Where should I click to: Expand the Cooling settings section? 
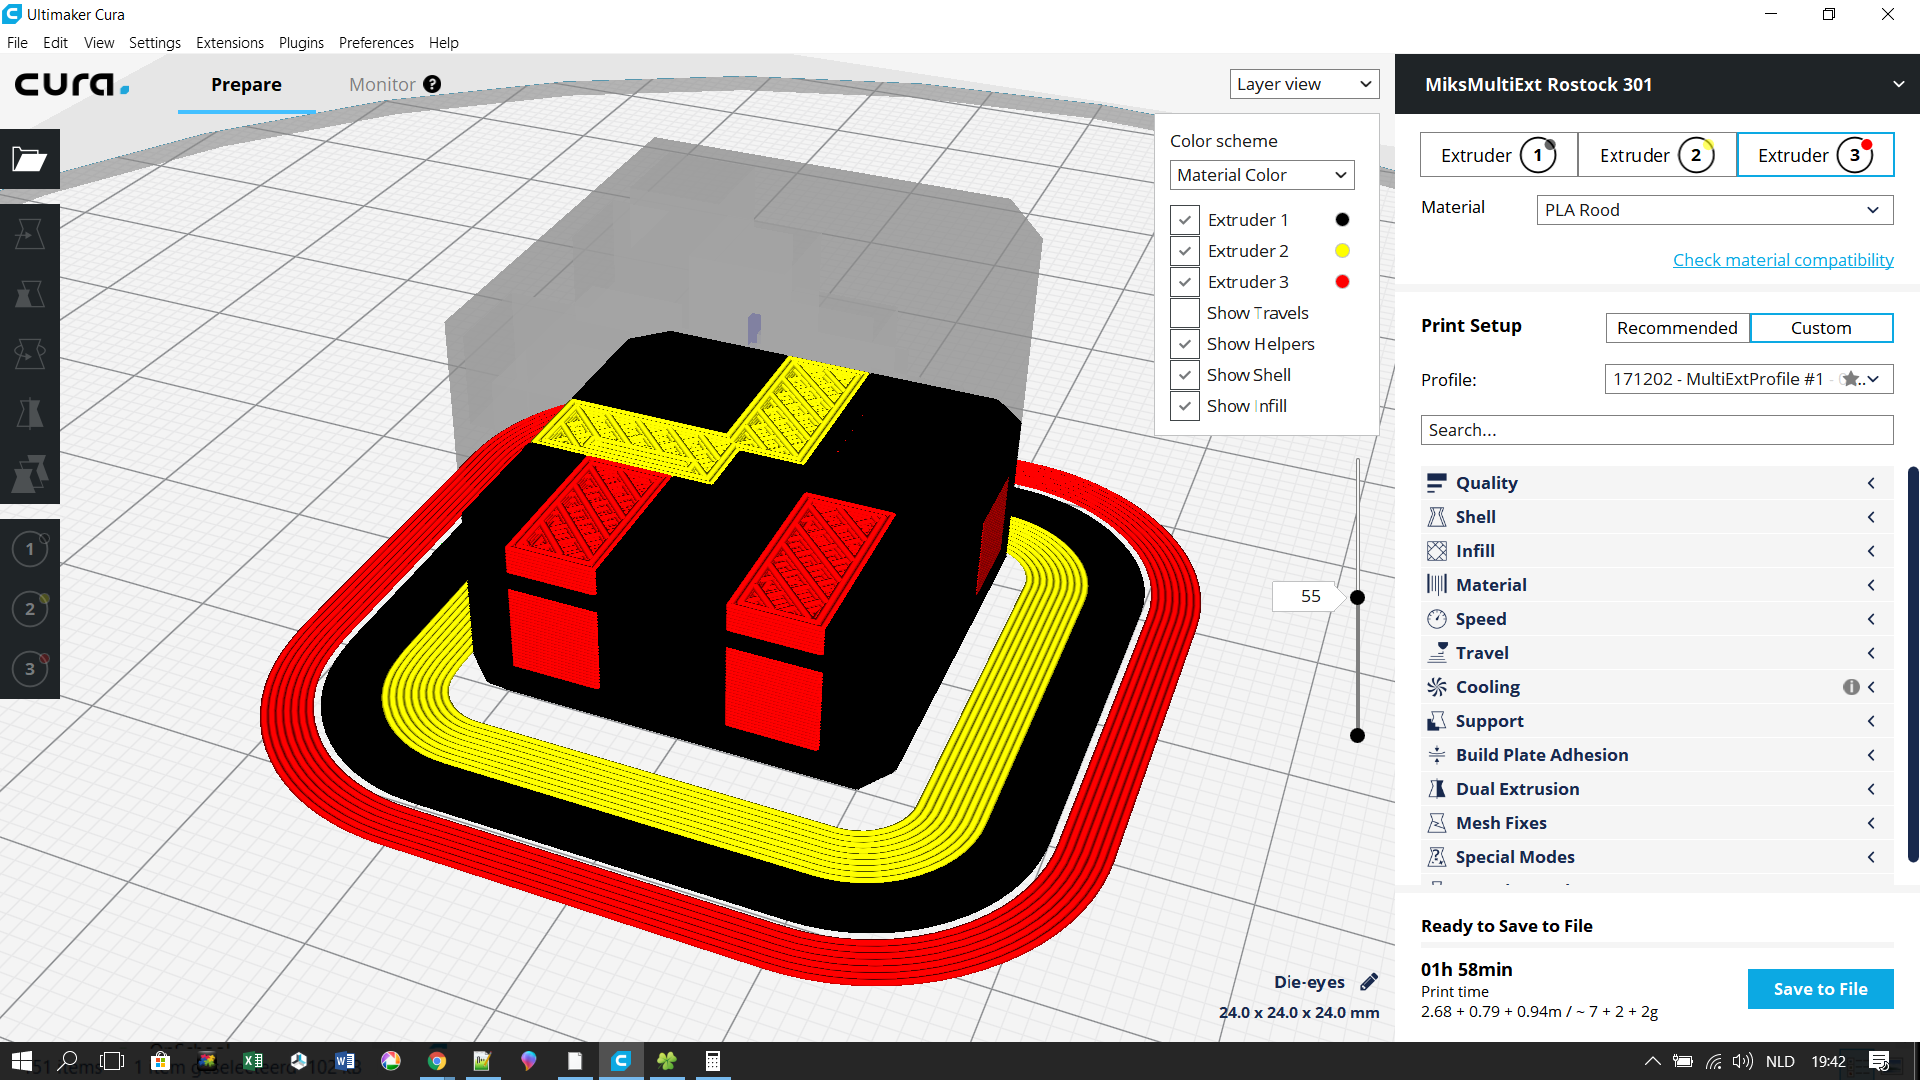pos(1657,687)
